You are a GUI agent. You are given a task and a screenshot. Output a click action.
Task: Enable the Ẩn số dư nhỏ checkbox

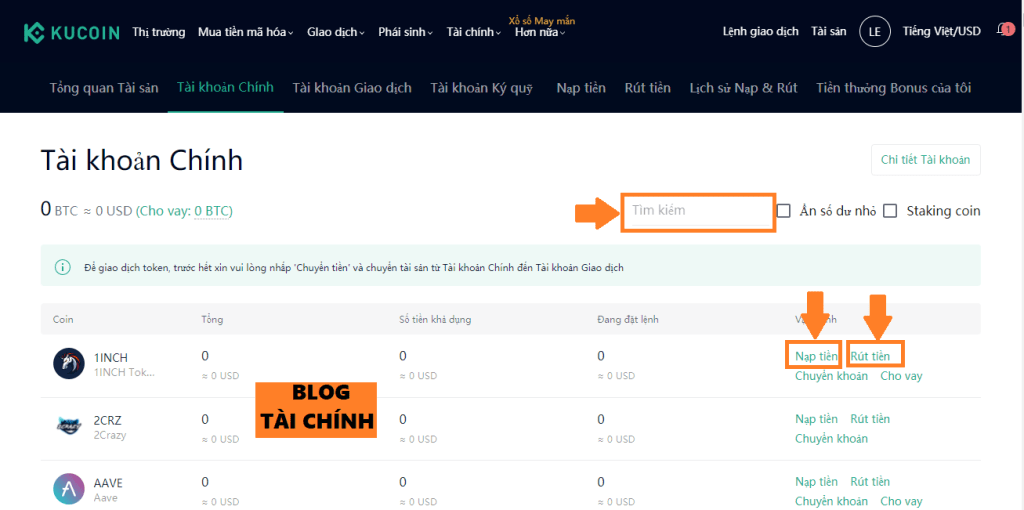click(784, 211)
